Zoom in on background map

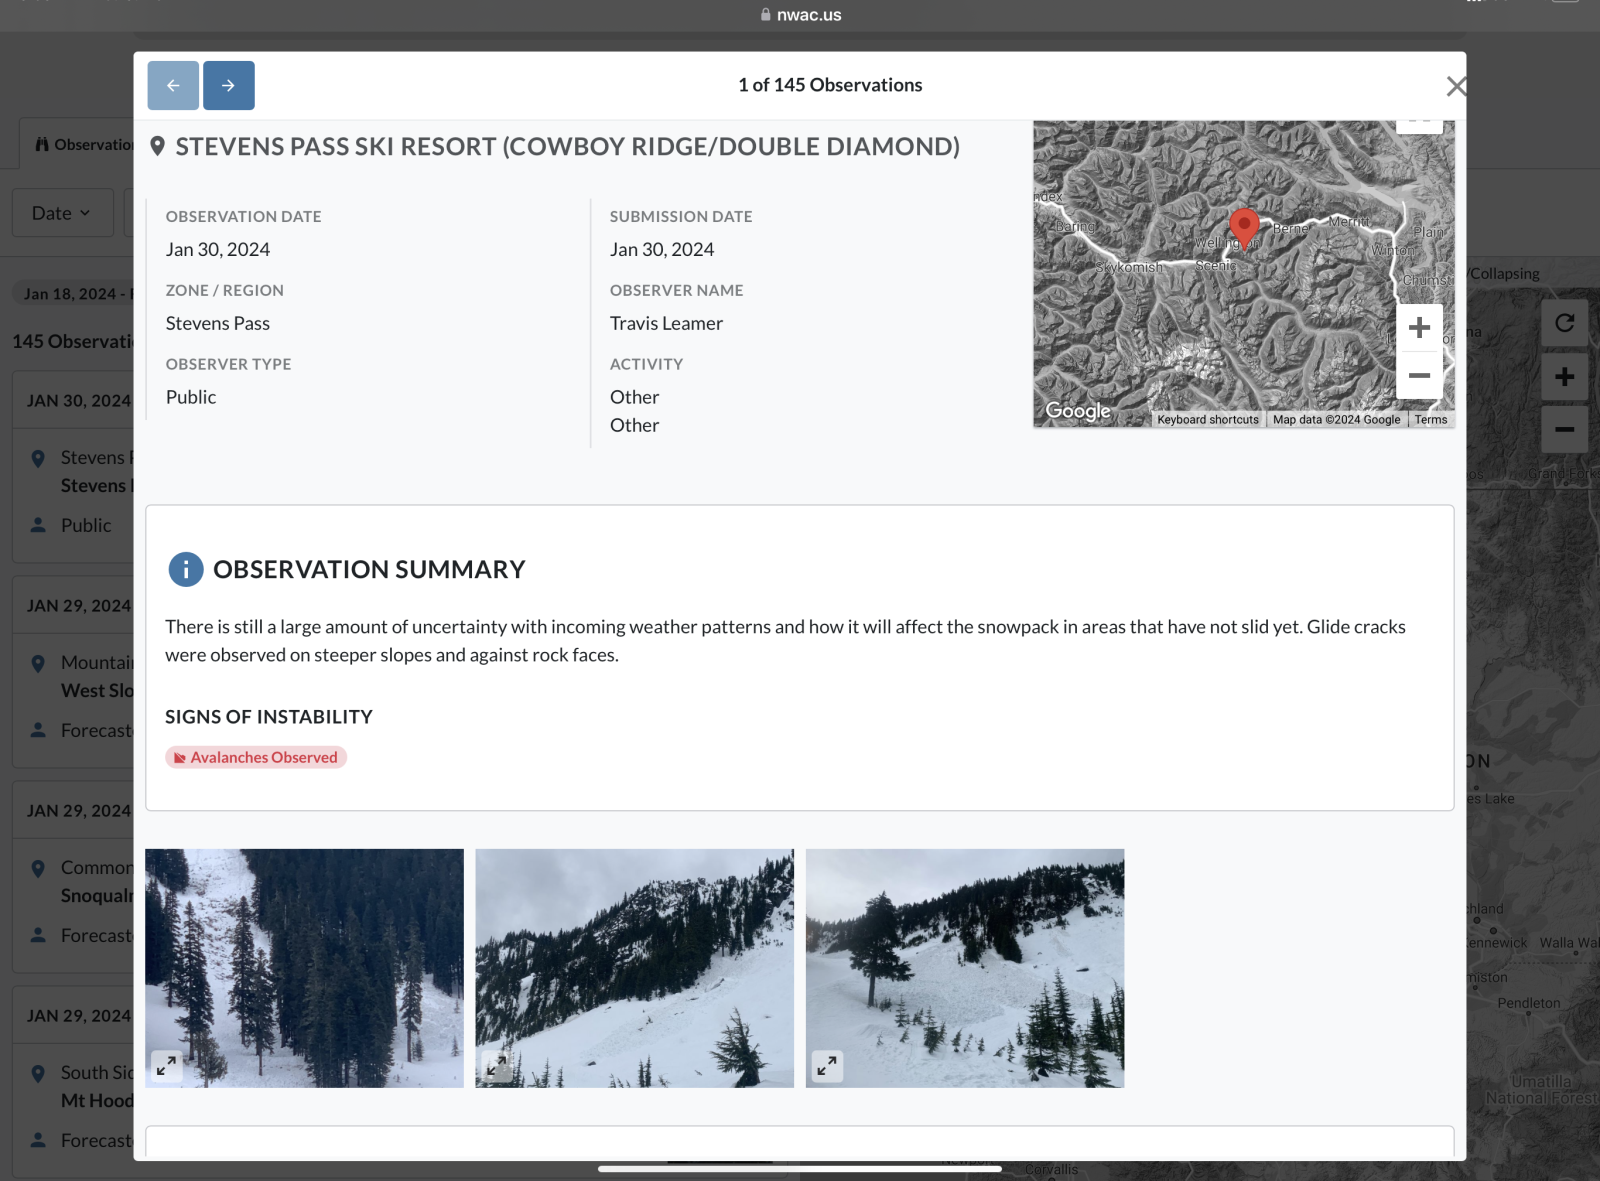click(1564, 377)
